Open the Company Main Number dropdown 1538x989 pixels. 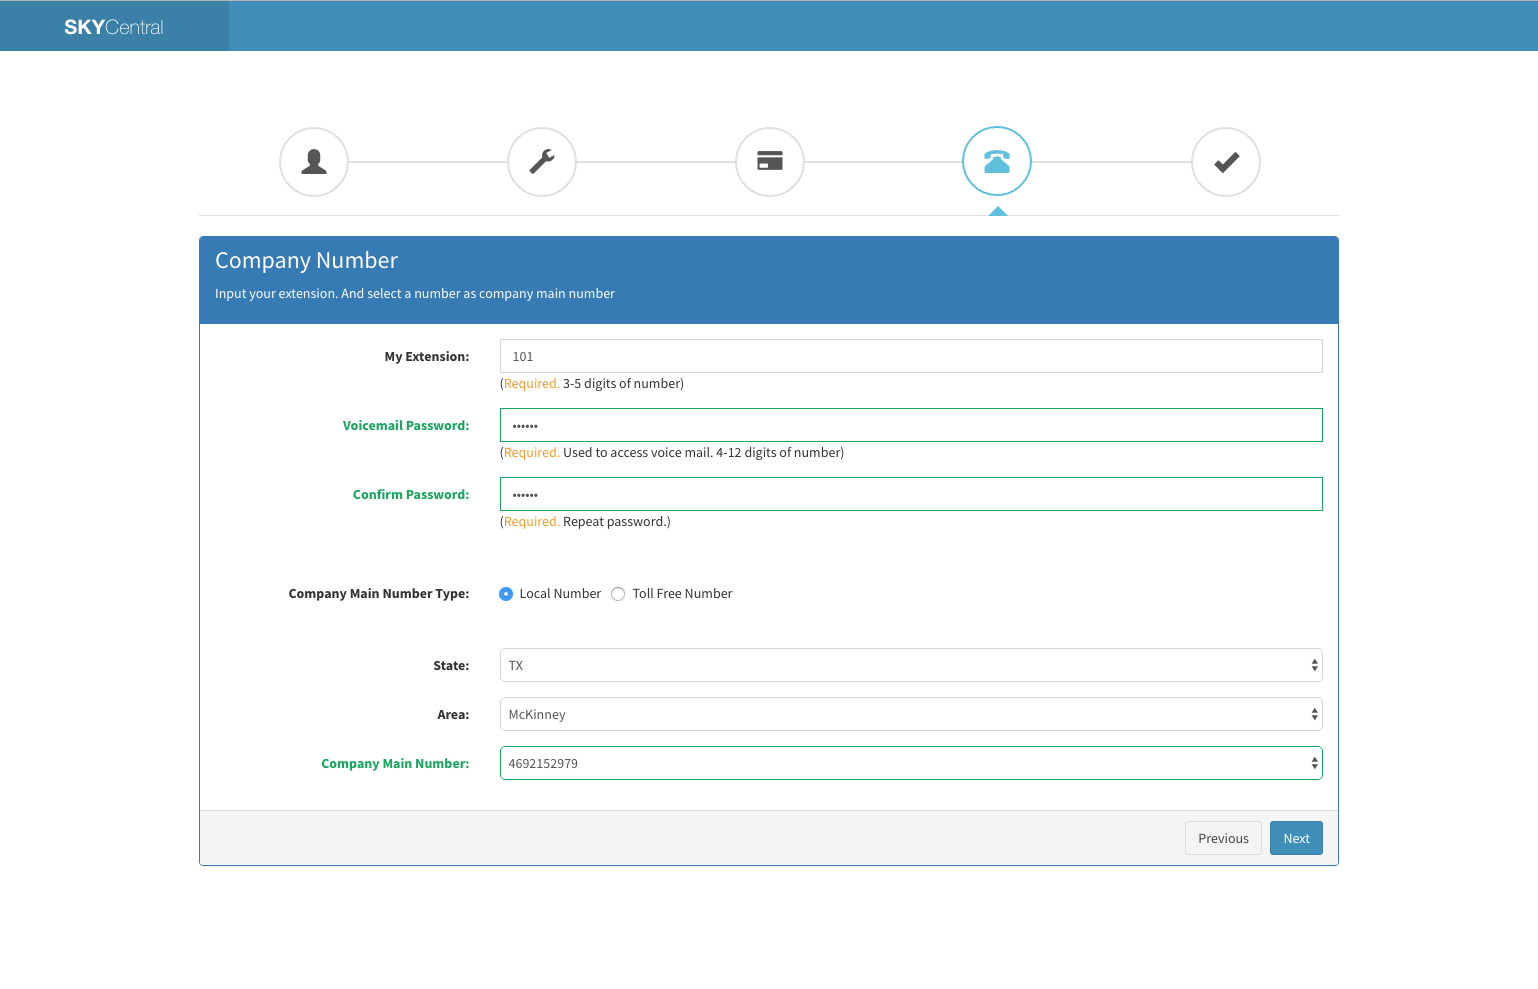pos(911,763)
